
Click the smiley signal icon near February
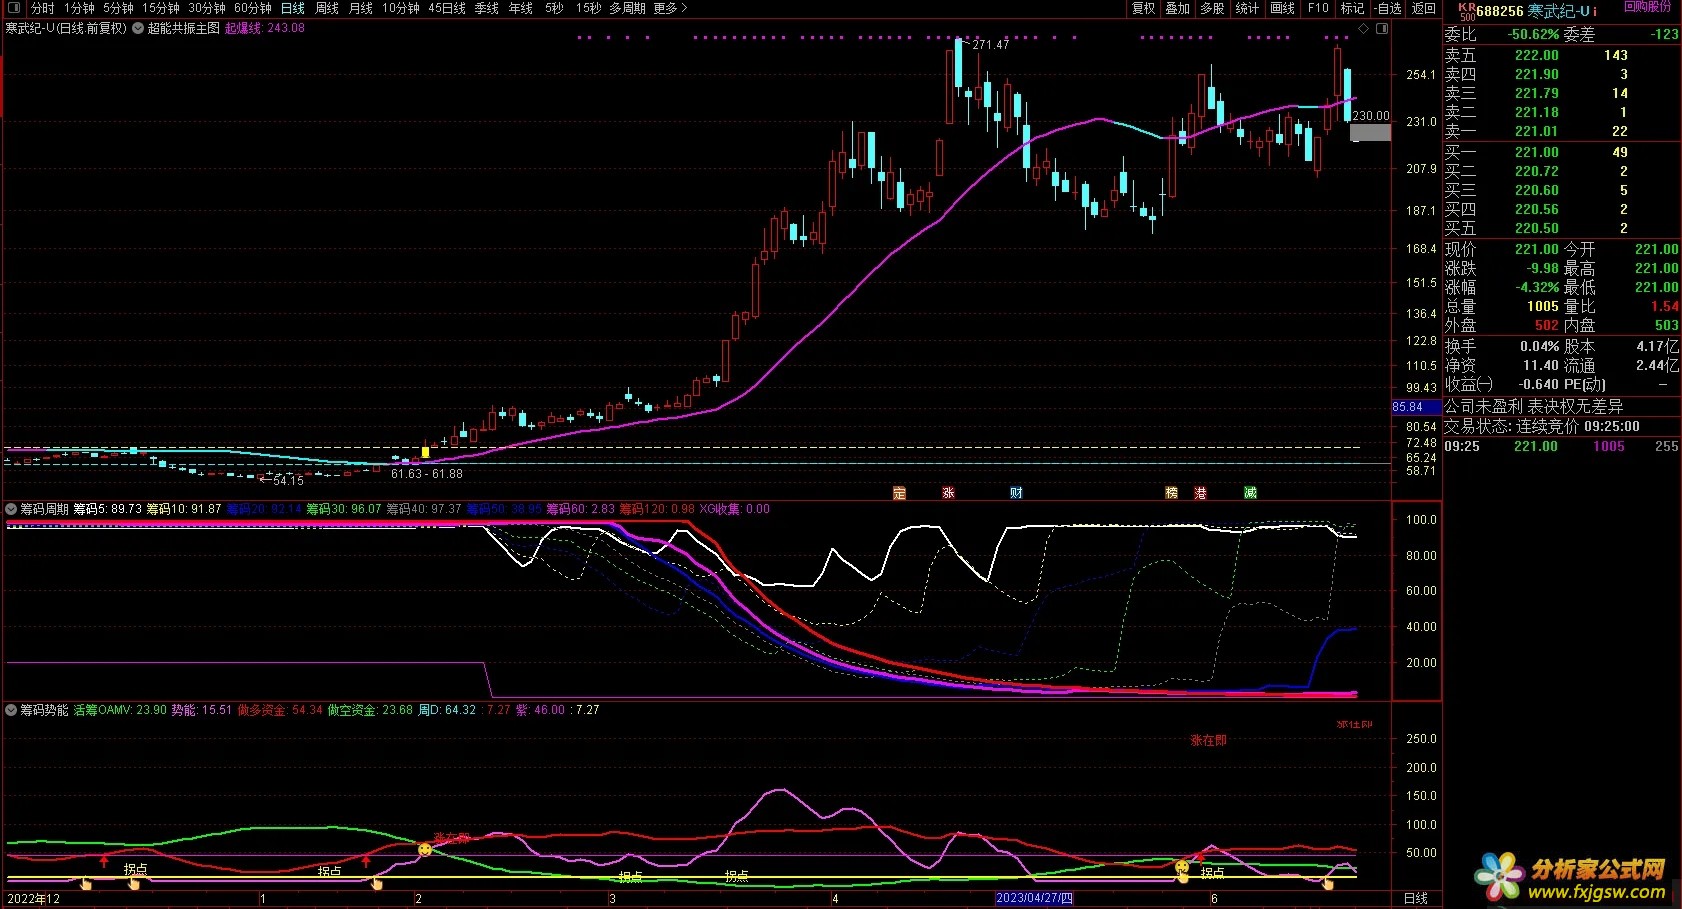coord(425,849)
